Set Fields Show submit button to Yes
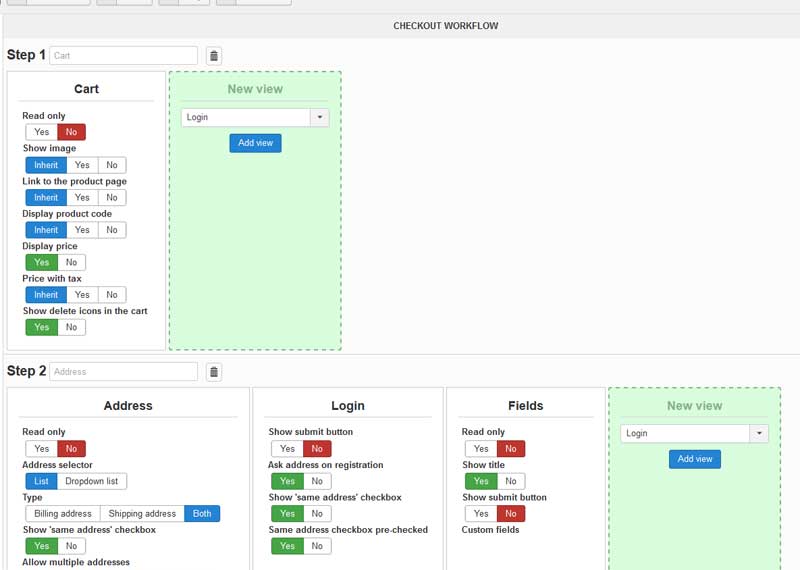The height and width of the screenshot is (570, 800). [x=481, y=513]
